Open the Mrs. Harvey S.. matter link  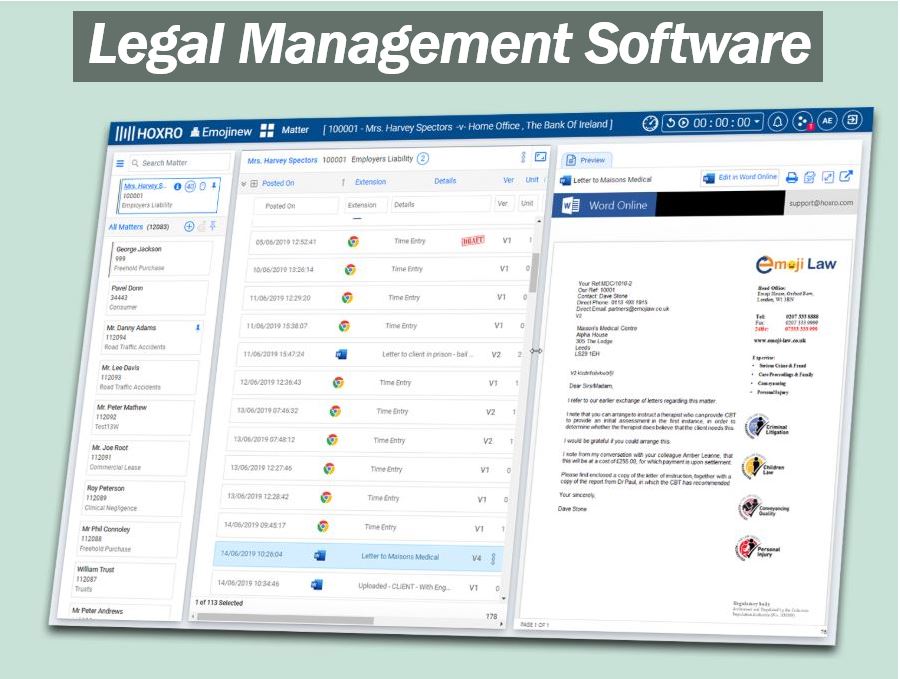(x=146, y=186)
